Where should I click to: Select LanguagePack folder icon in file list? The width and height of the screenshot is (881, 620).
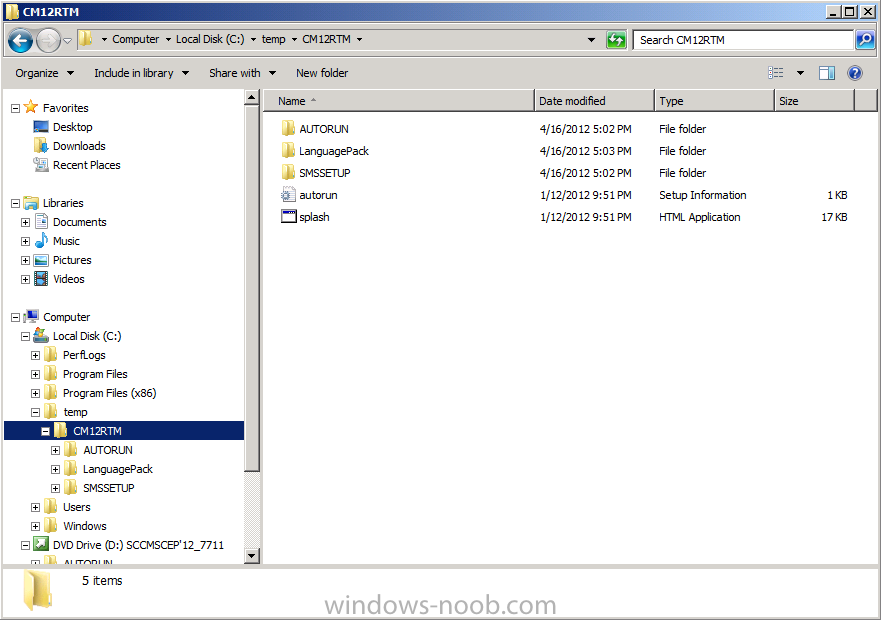tap(288, 151)
